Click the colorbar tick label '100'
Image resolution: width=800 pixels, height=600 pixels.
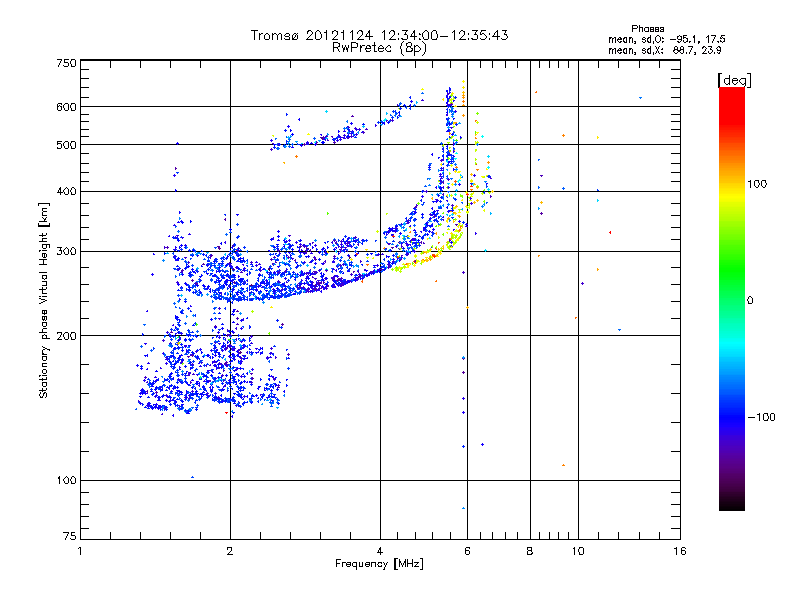coord(757,184)
